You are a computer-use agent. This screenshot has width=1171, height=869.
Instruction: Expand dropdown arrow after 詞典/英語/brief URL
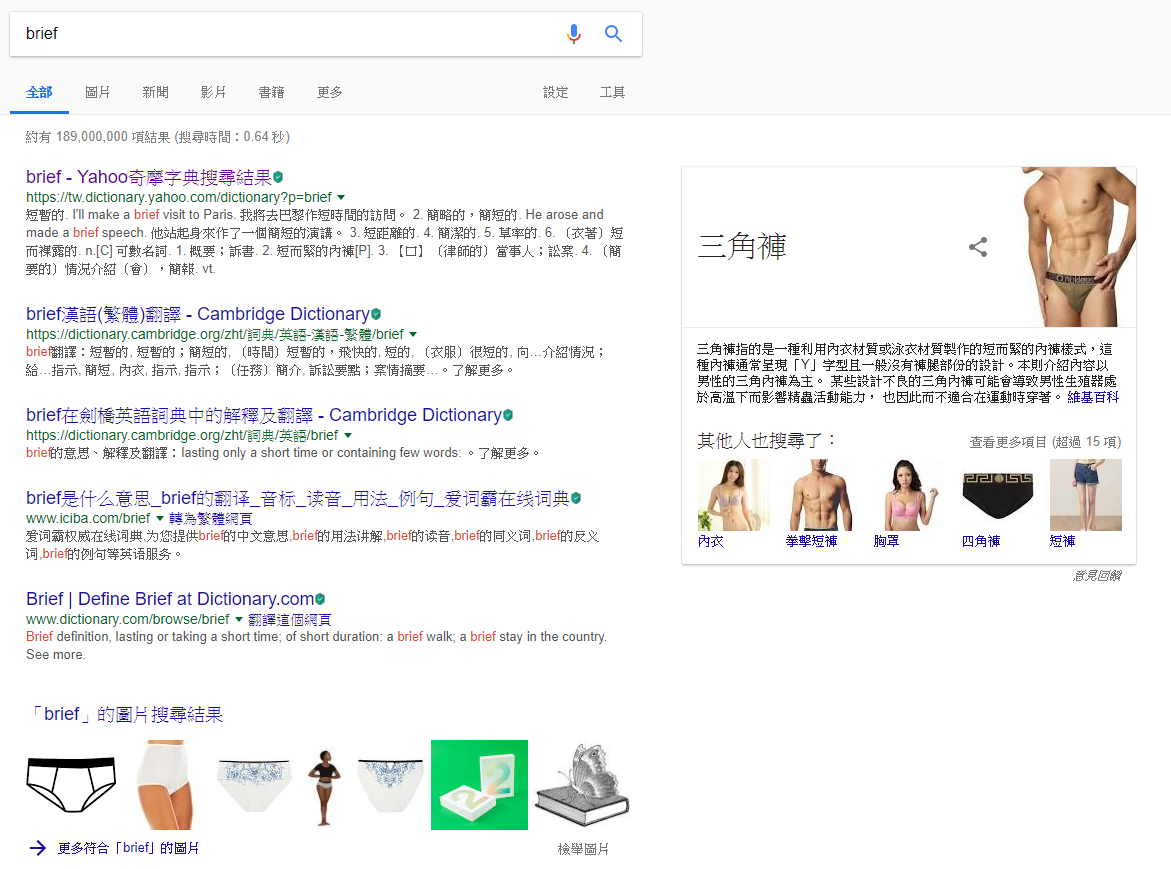348,435
